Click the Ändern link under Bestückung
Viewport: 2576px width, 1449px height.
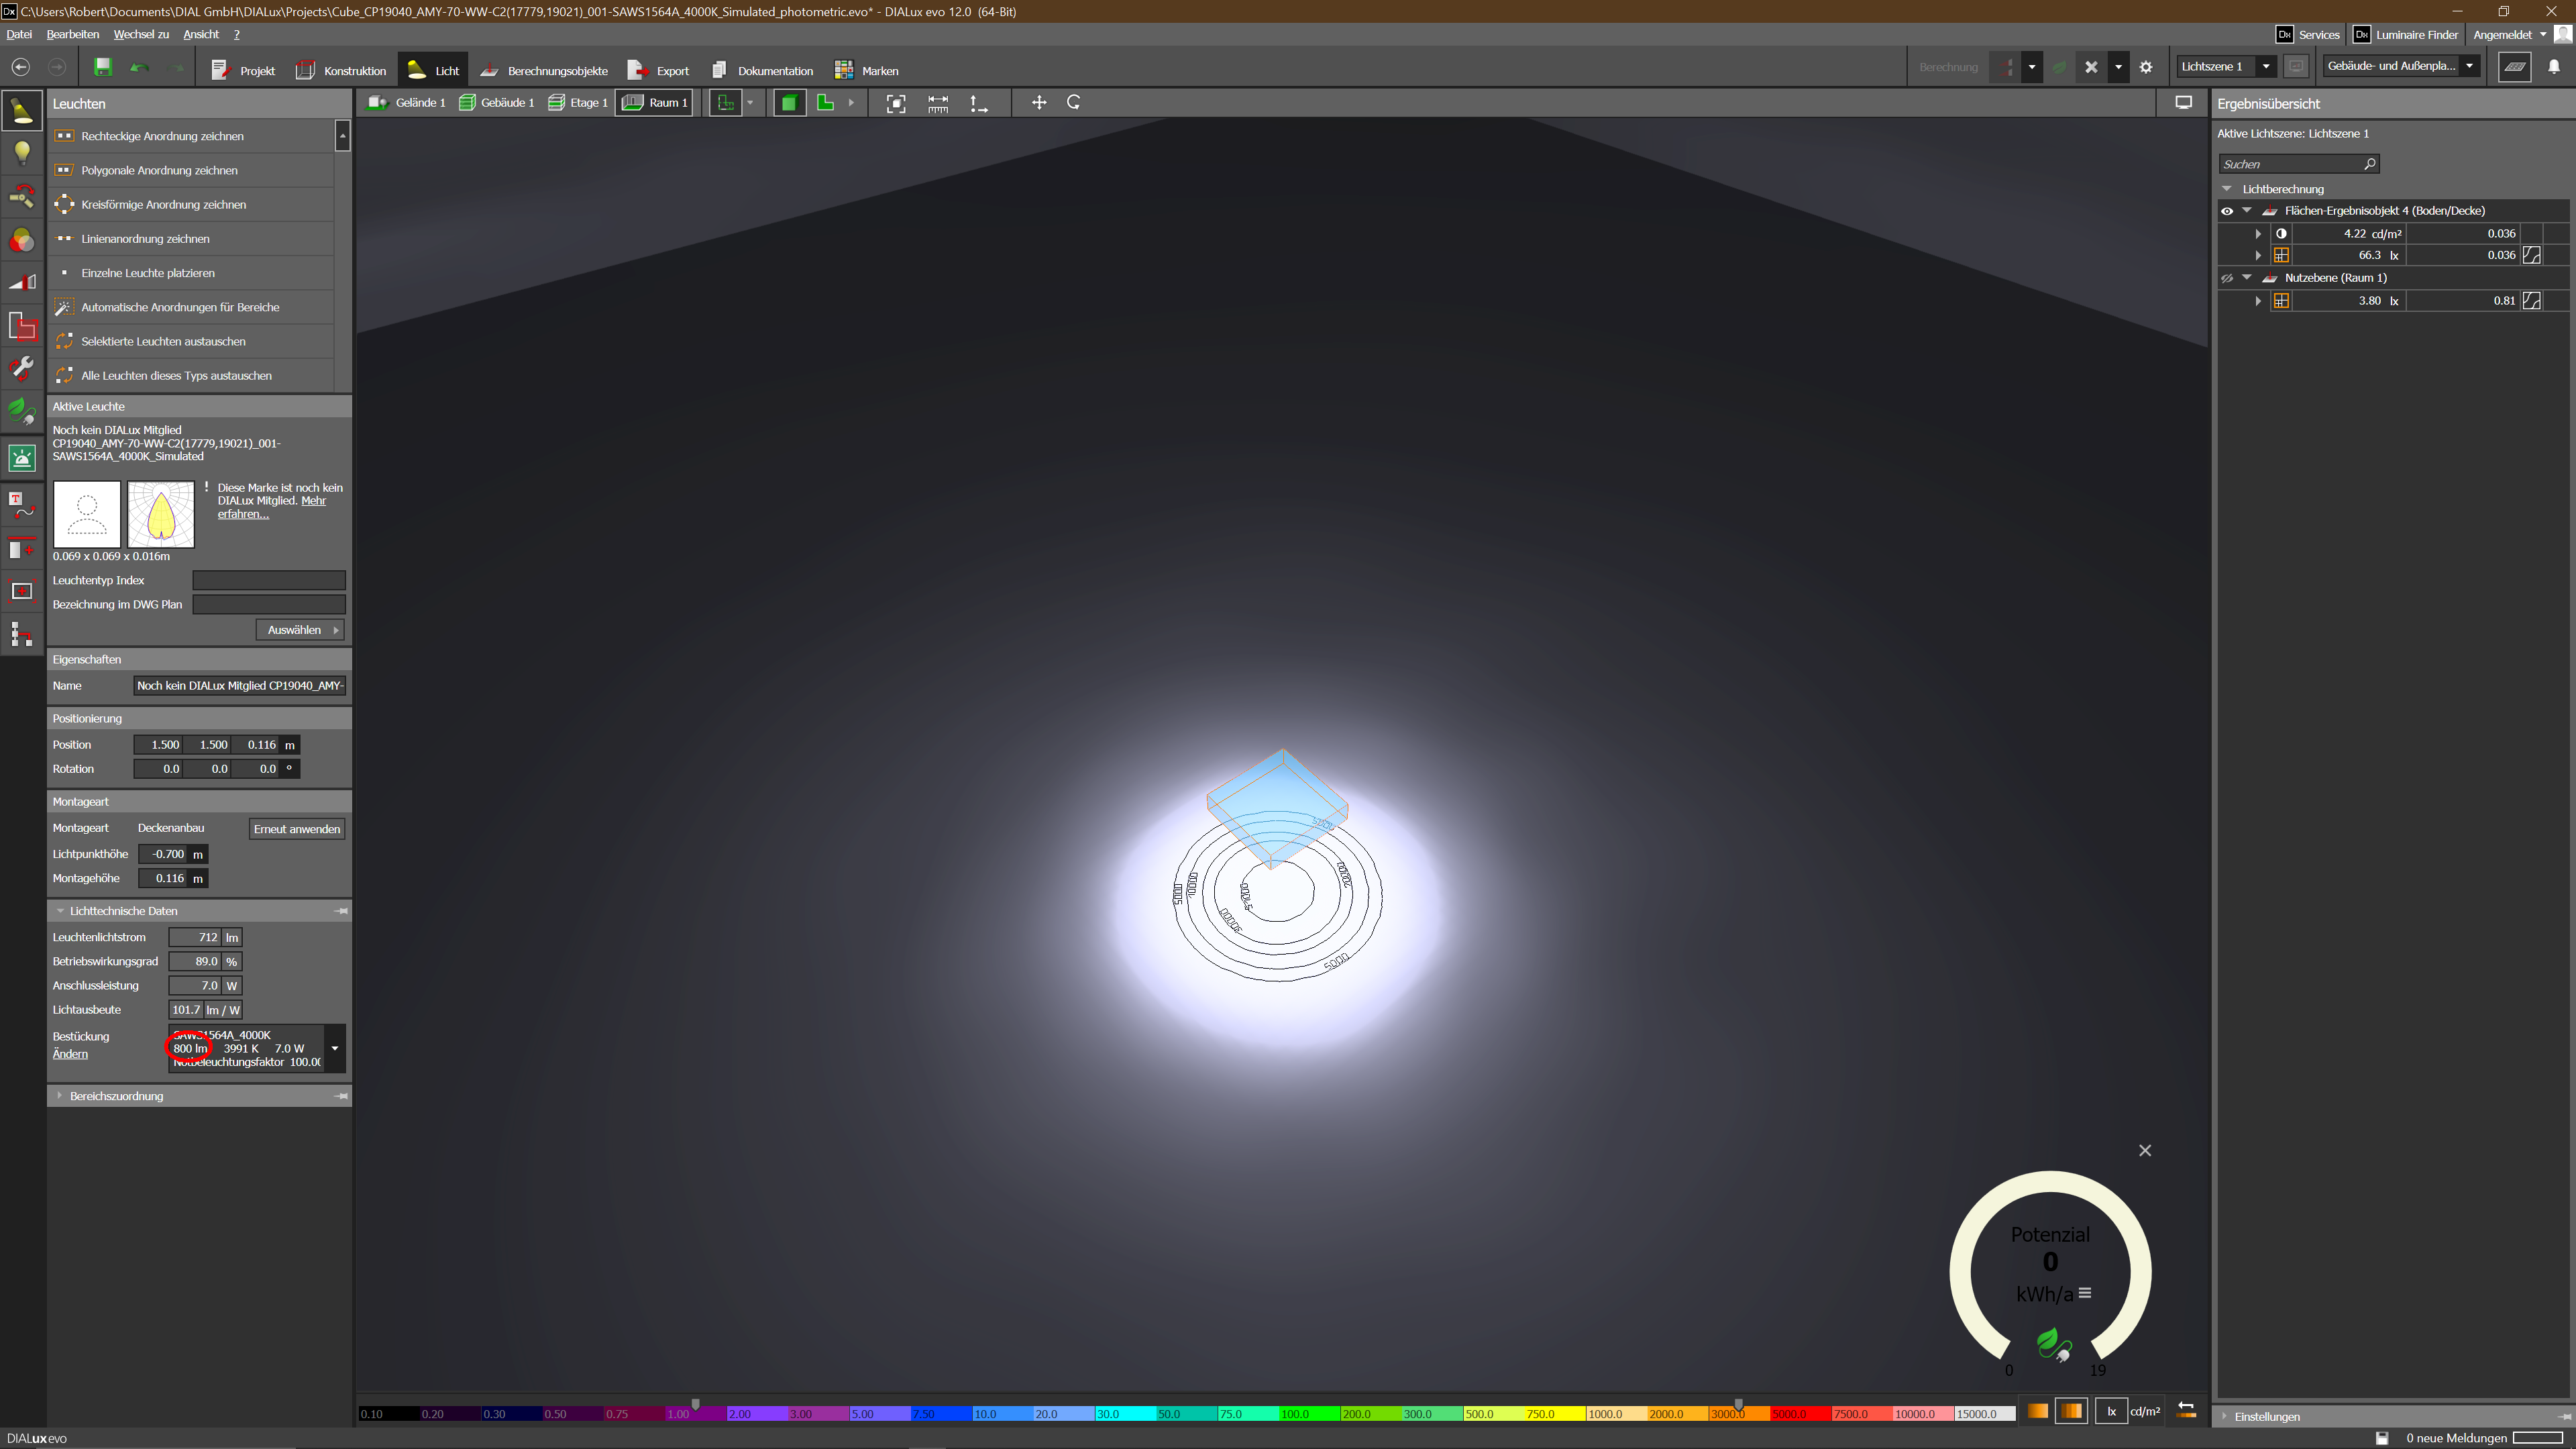[x=70, y=1054]
